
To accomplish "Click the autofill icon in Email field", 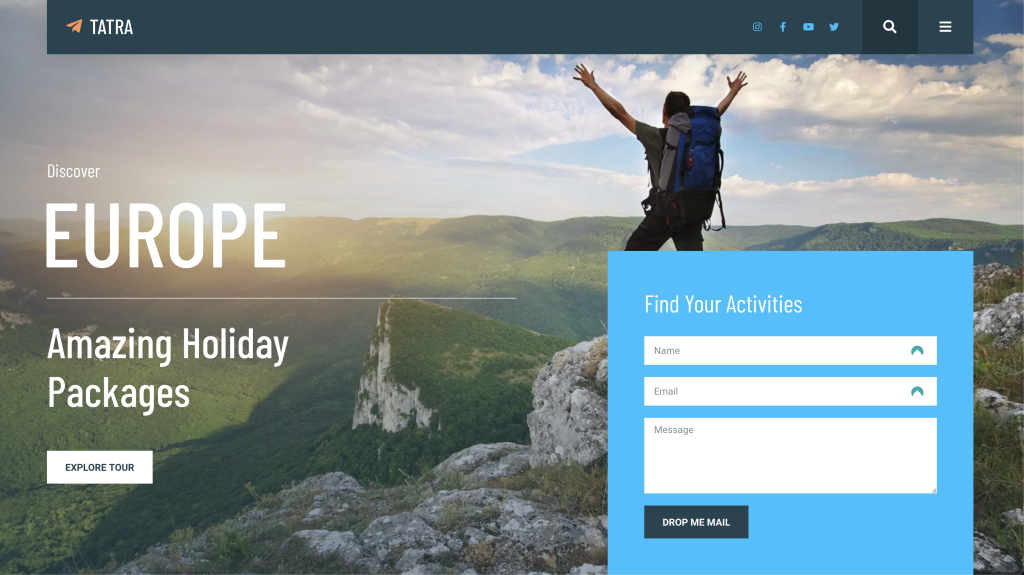I will (x=917, y=391).
